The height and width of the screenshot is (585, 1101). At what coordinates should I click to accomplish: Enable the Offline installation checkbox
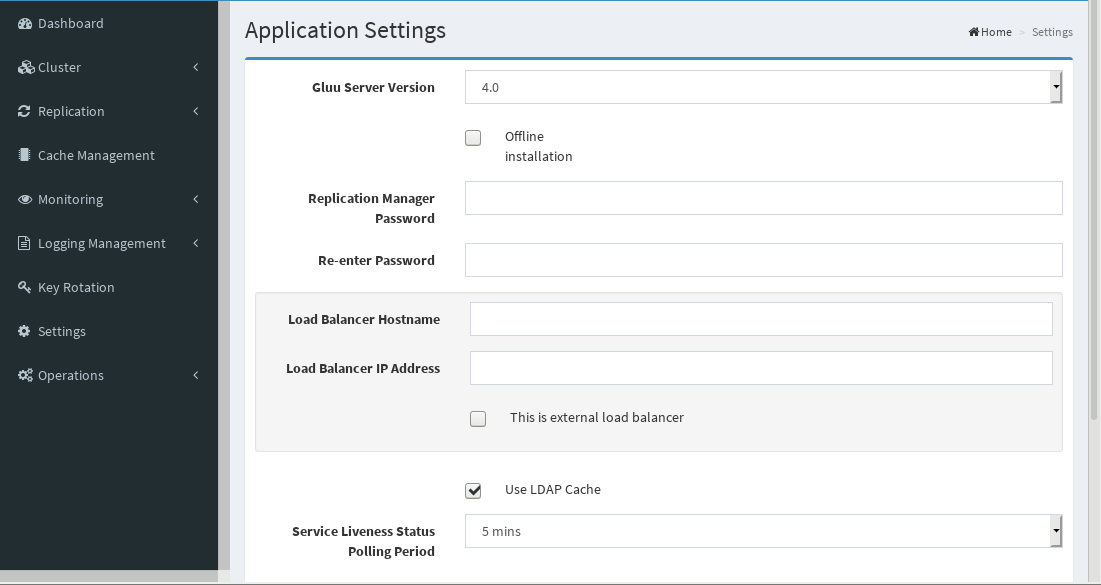[473, 138]
